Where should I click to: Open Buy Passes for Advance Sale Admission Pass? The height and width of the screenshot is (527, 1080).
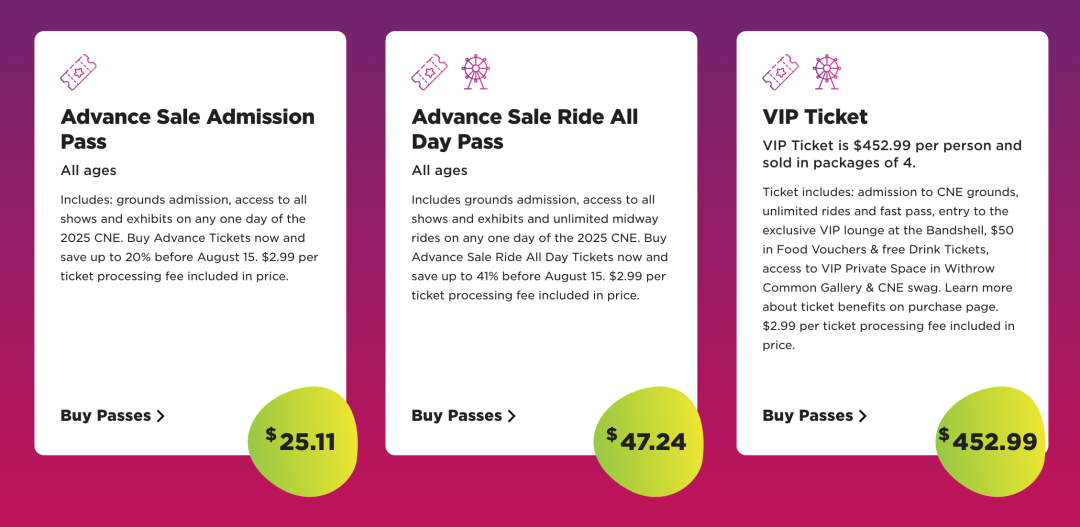click(x=112, y=415)
